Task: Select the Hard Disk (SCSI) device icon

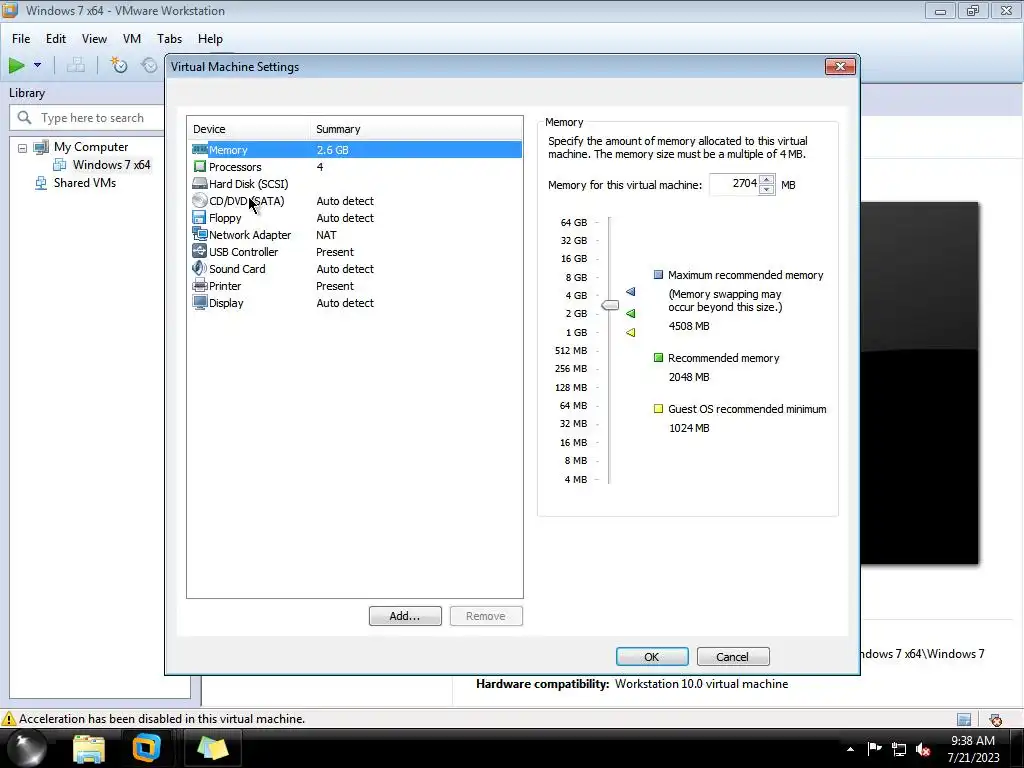Action: [200, 184]
